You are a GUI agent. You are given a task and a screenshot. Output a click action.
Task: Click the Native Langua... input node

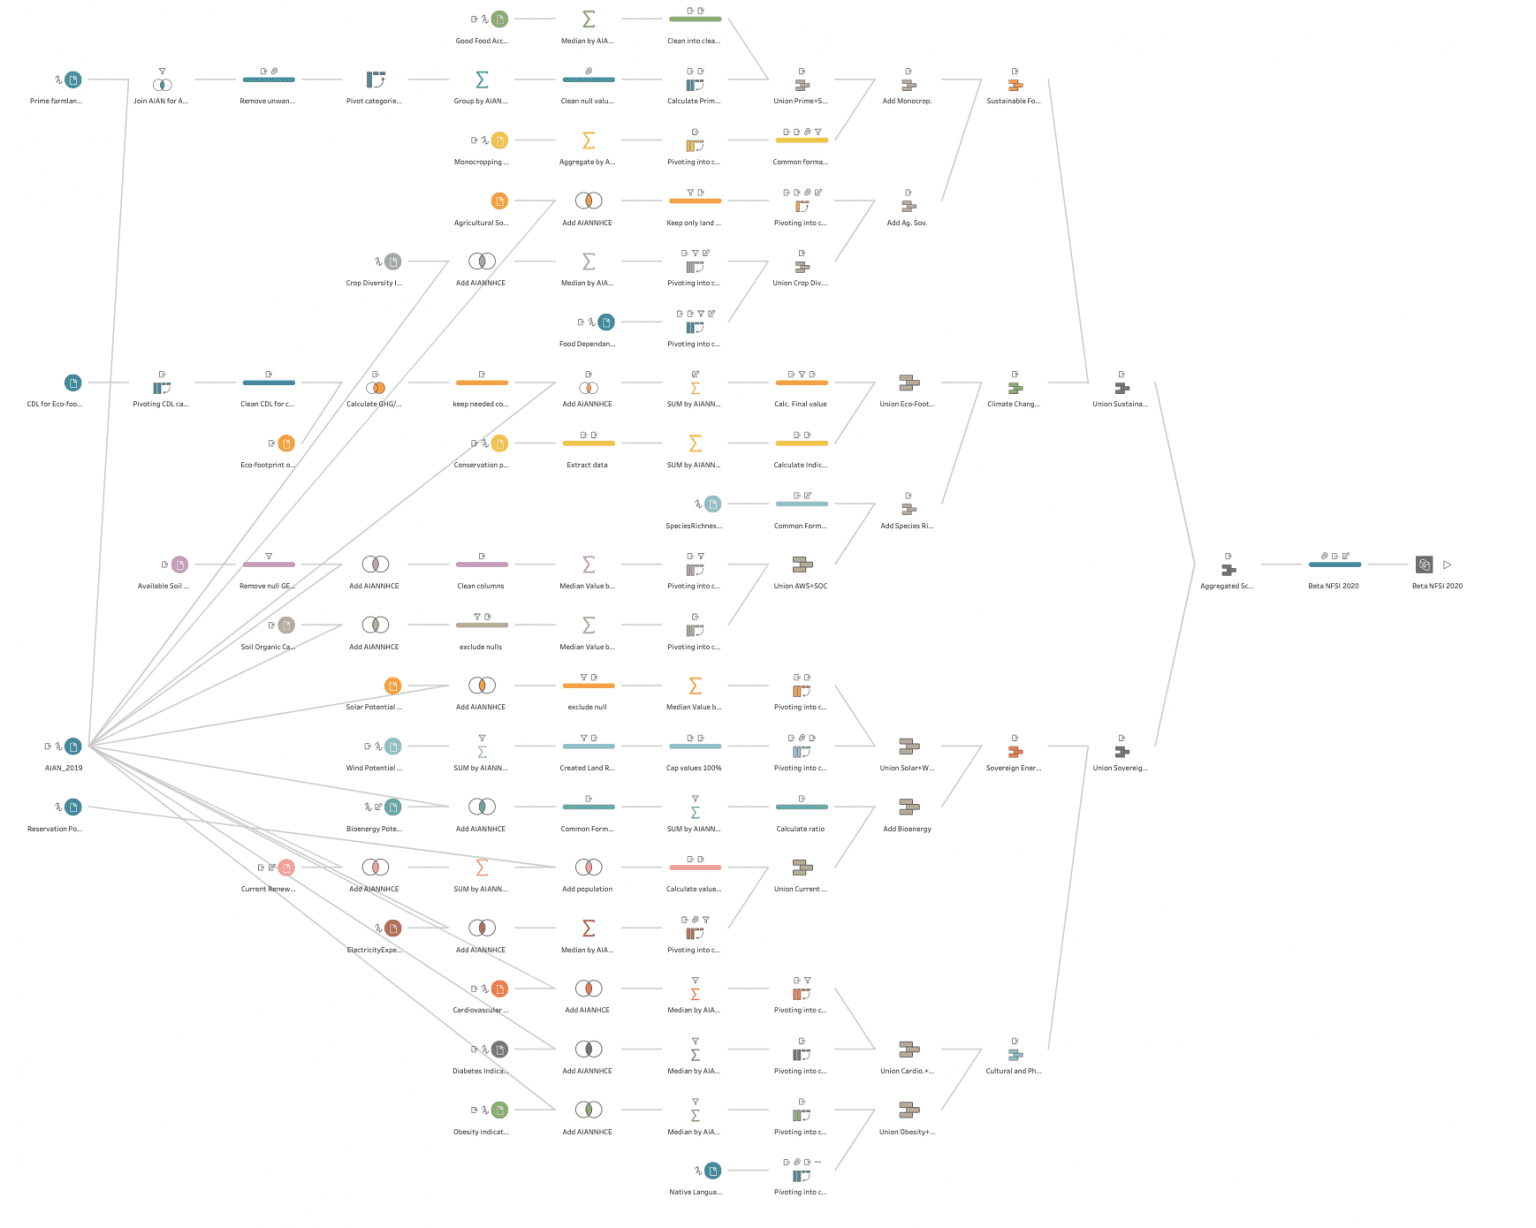point(712,1171)
